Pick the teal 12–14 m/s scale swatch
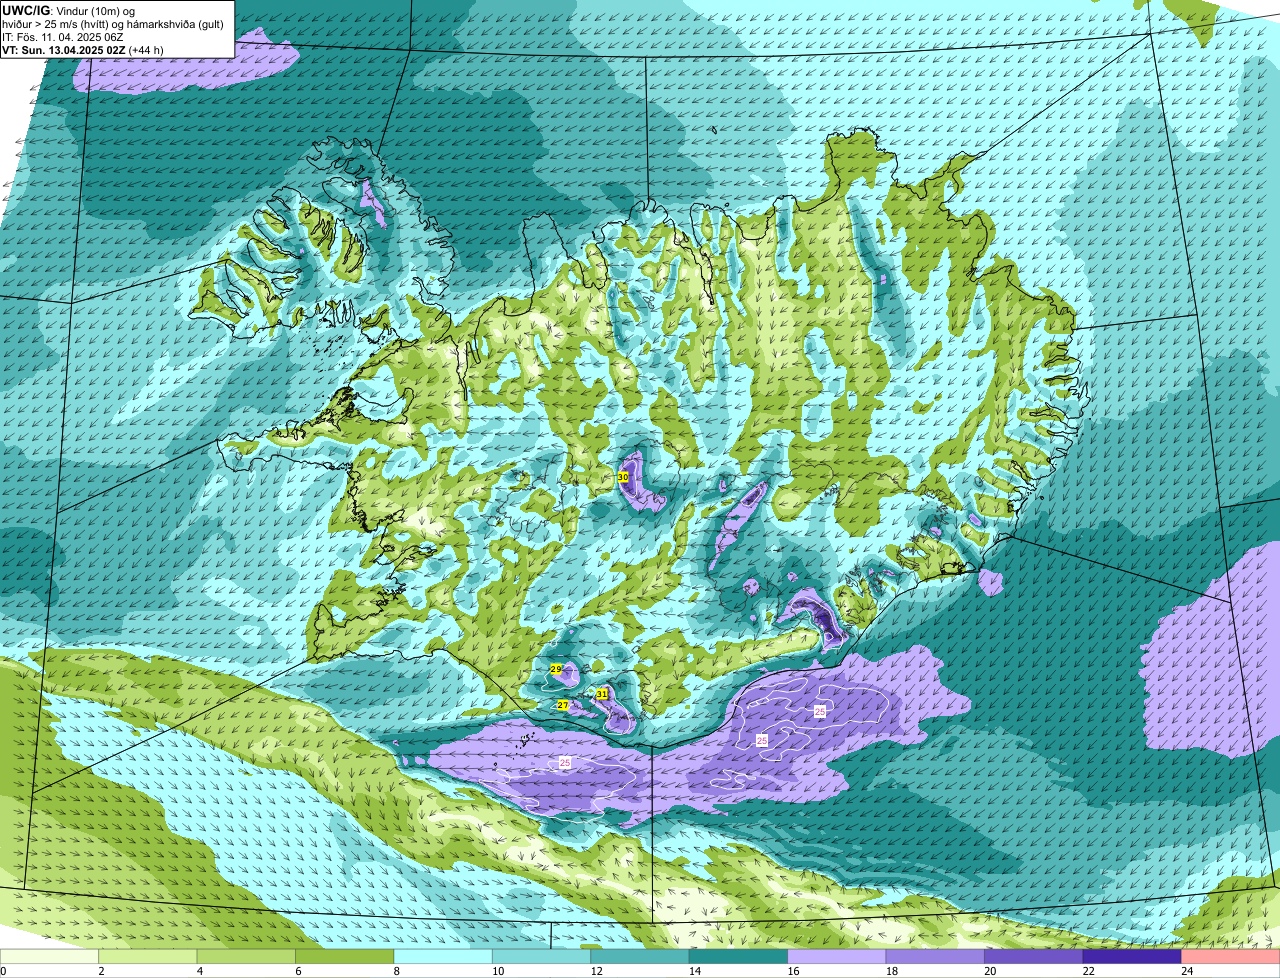 [x=640, y=957]
